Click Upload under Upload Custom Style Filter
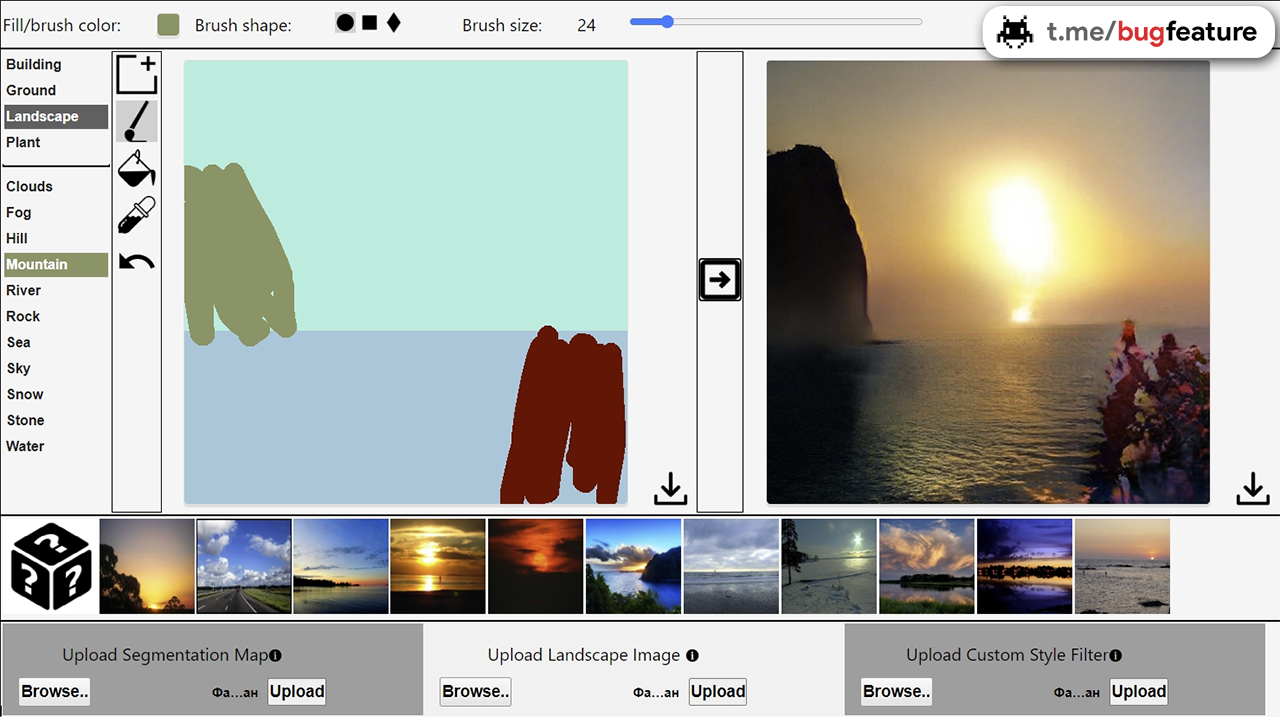 tap(1139, 691)
